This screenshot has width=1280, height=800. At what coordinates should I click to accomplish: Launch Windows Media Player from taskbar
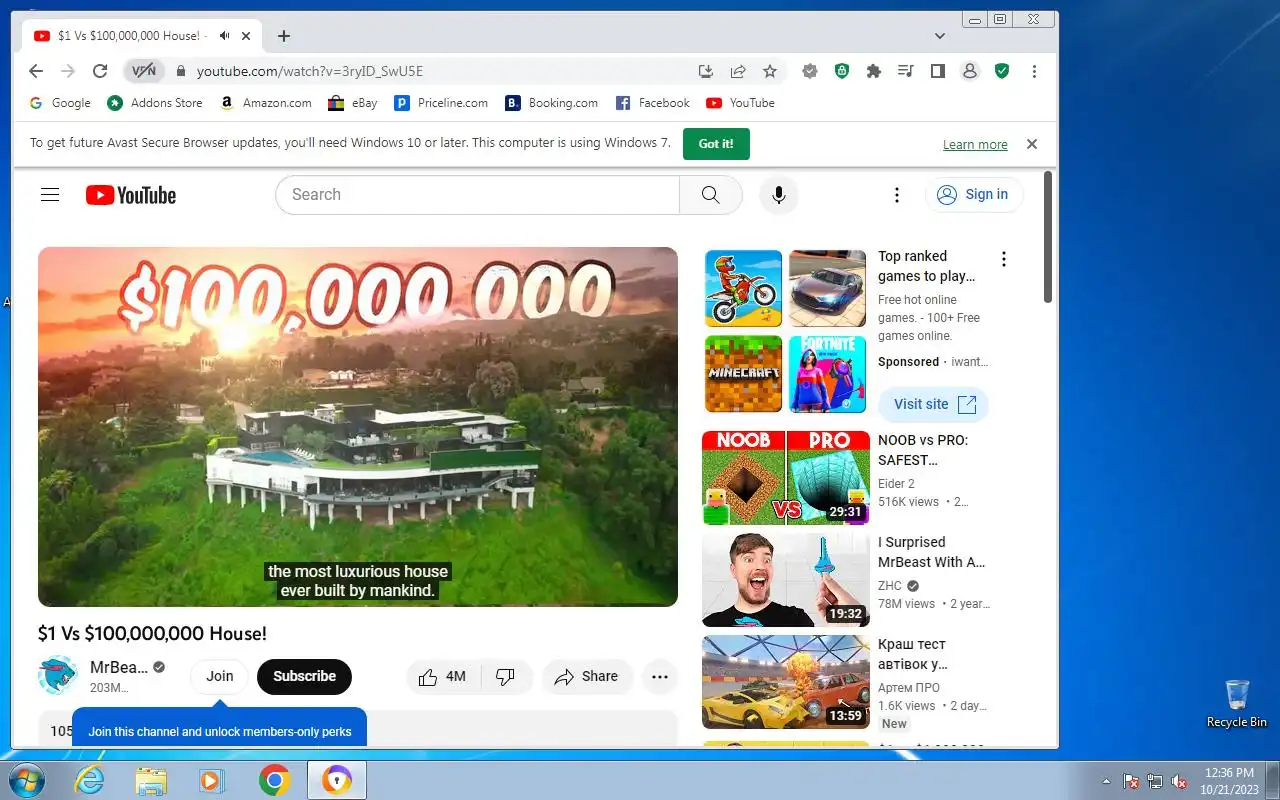tap(212, 780)
